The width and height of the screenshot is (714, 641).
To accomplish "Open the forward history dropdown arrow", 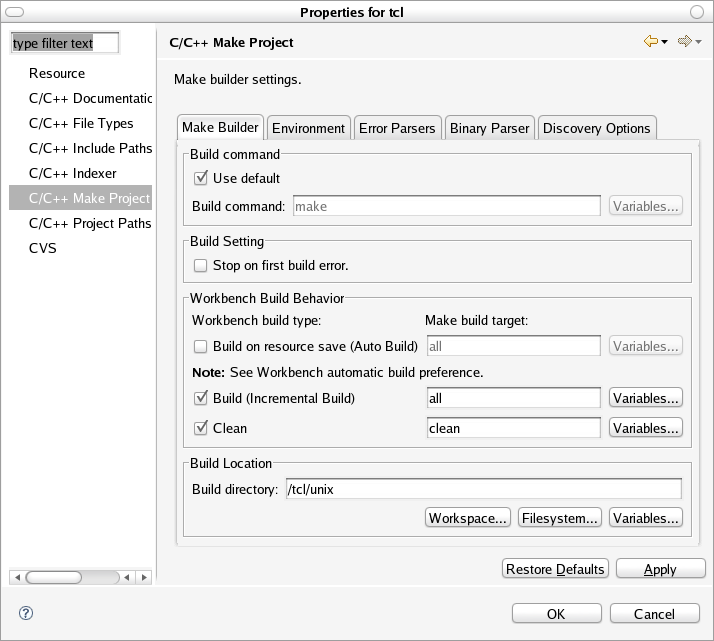I will (698, 43).
